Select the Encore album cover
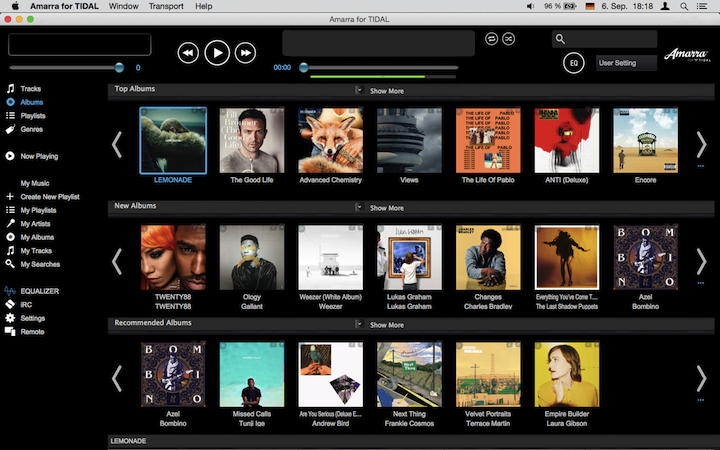 (646, 141)
